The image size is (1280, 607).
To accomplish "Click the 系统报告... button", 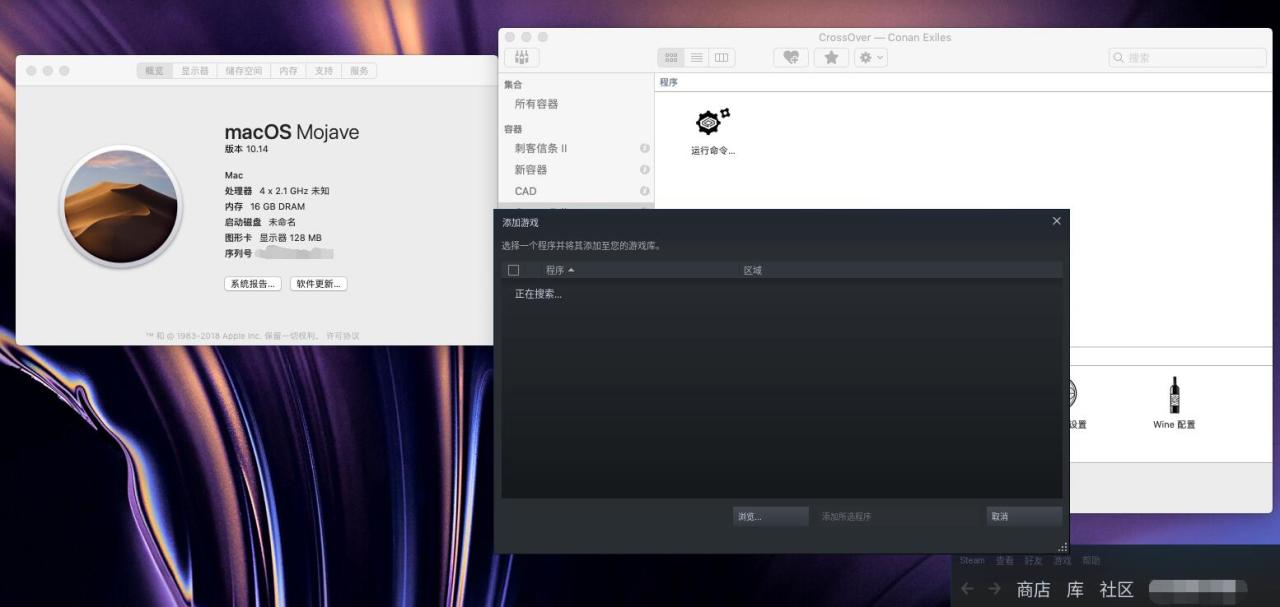I will coord(253,284).
